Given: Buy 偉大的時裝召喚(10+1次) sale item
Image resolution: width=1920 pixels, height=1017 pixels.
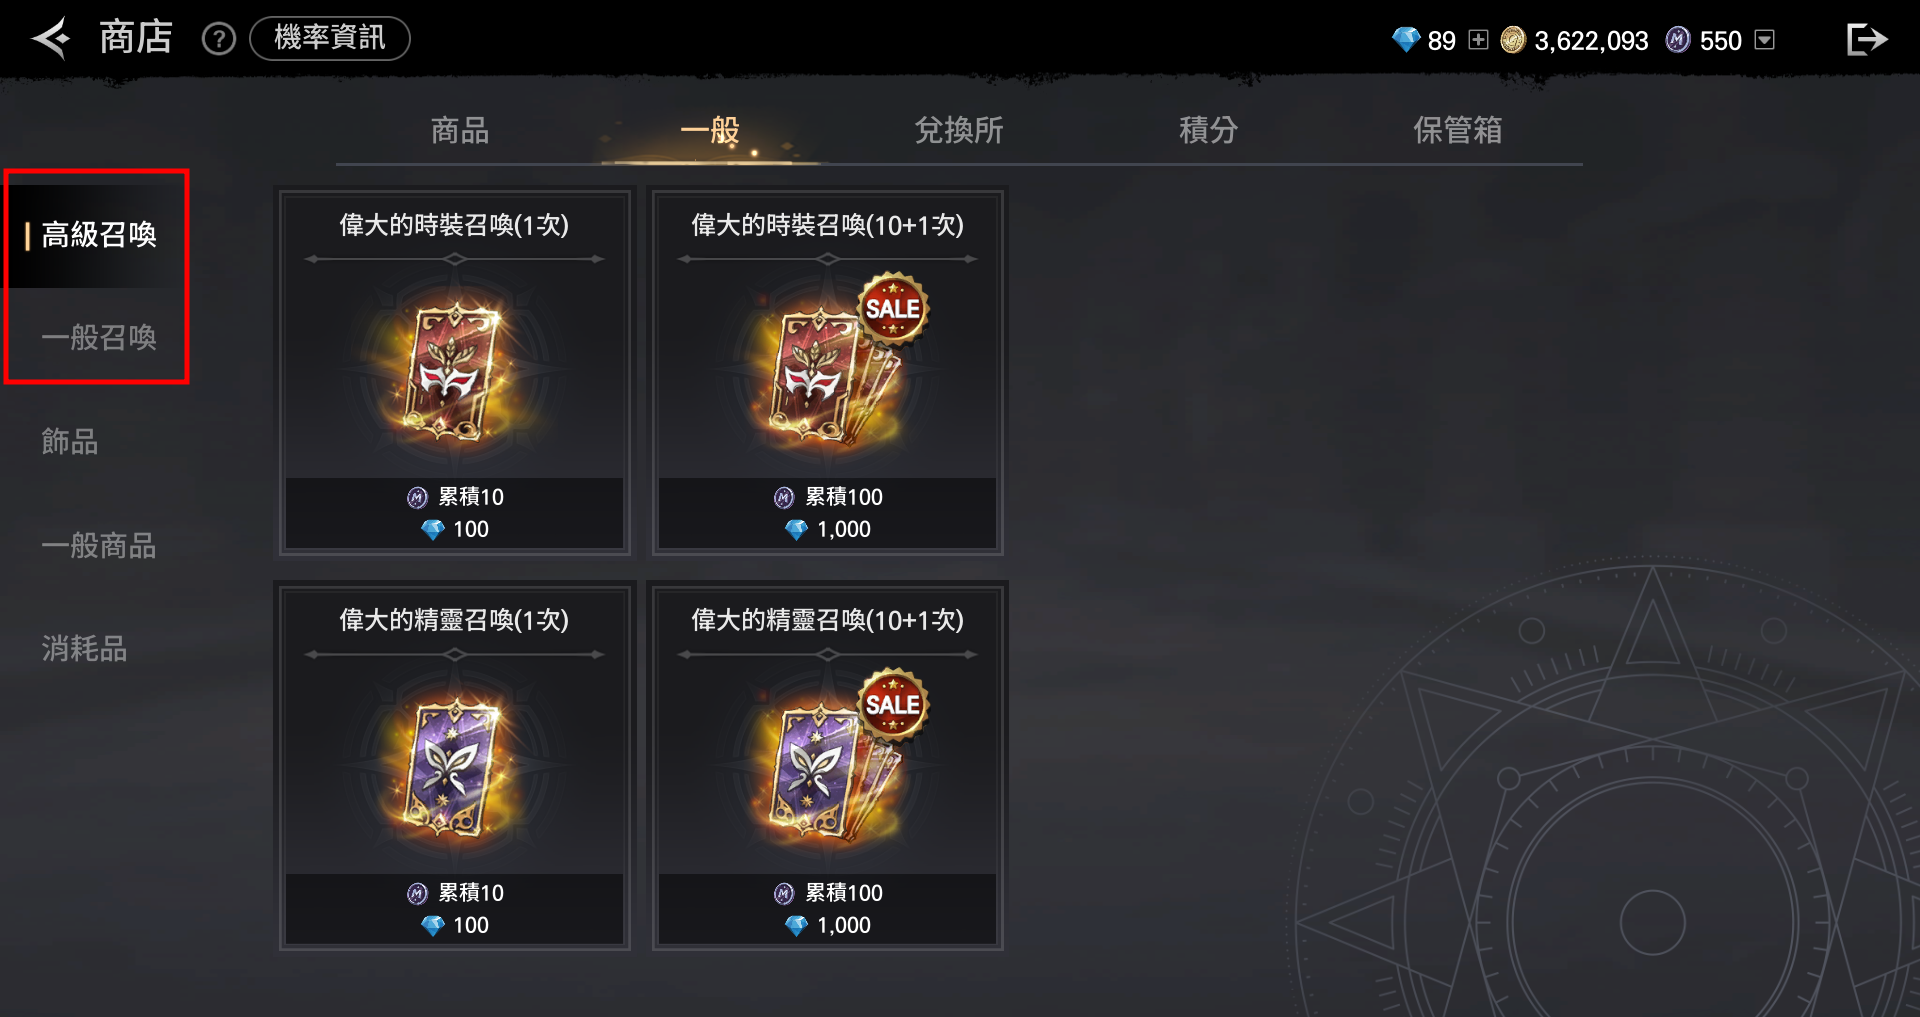Looking at the screenshot, I should tap(827, 371).
